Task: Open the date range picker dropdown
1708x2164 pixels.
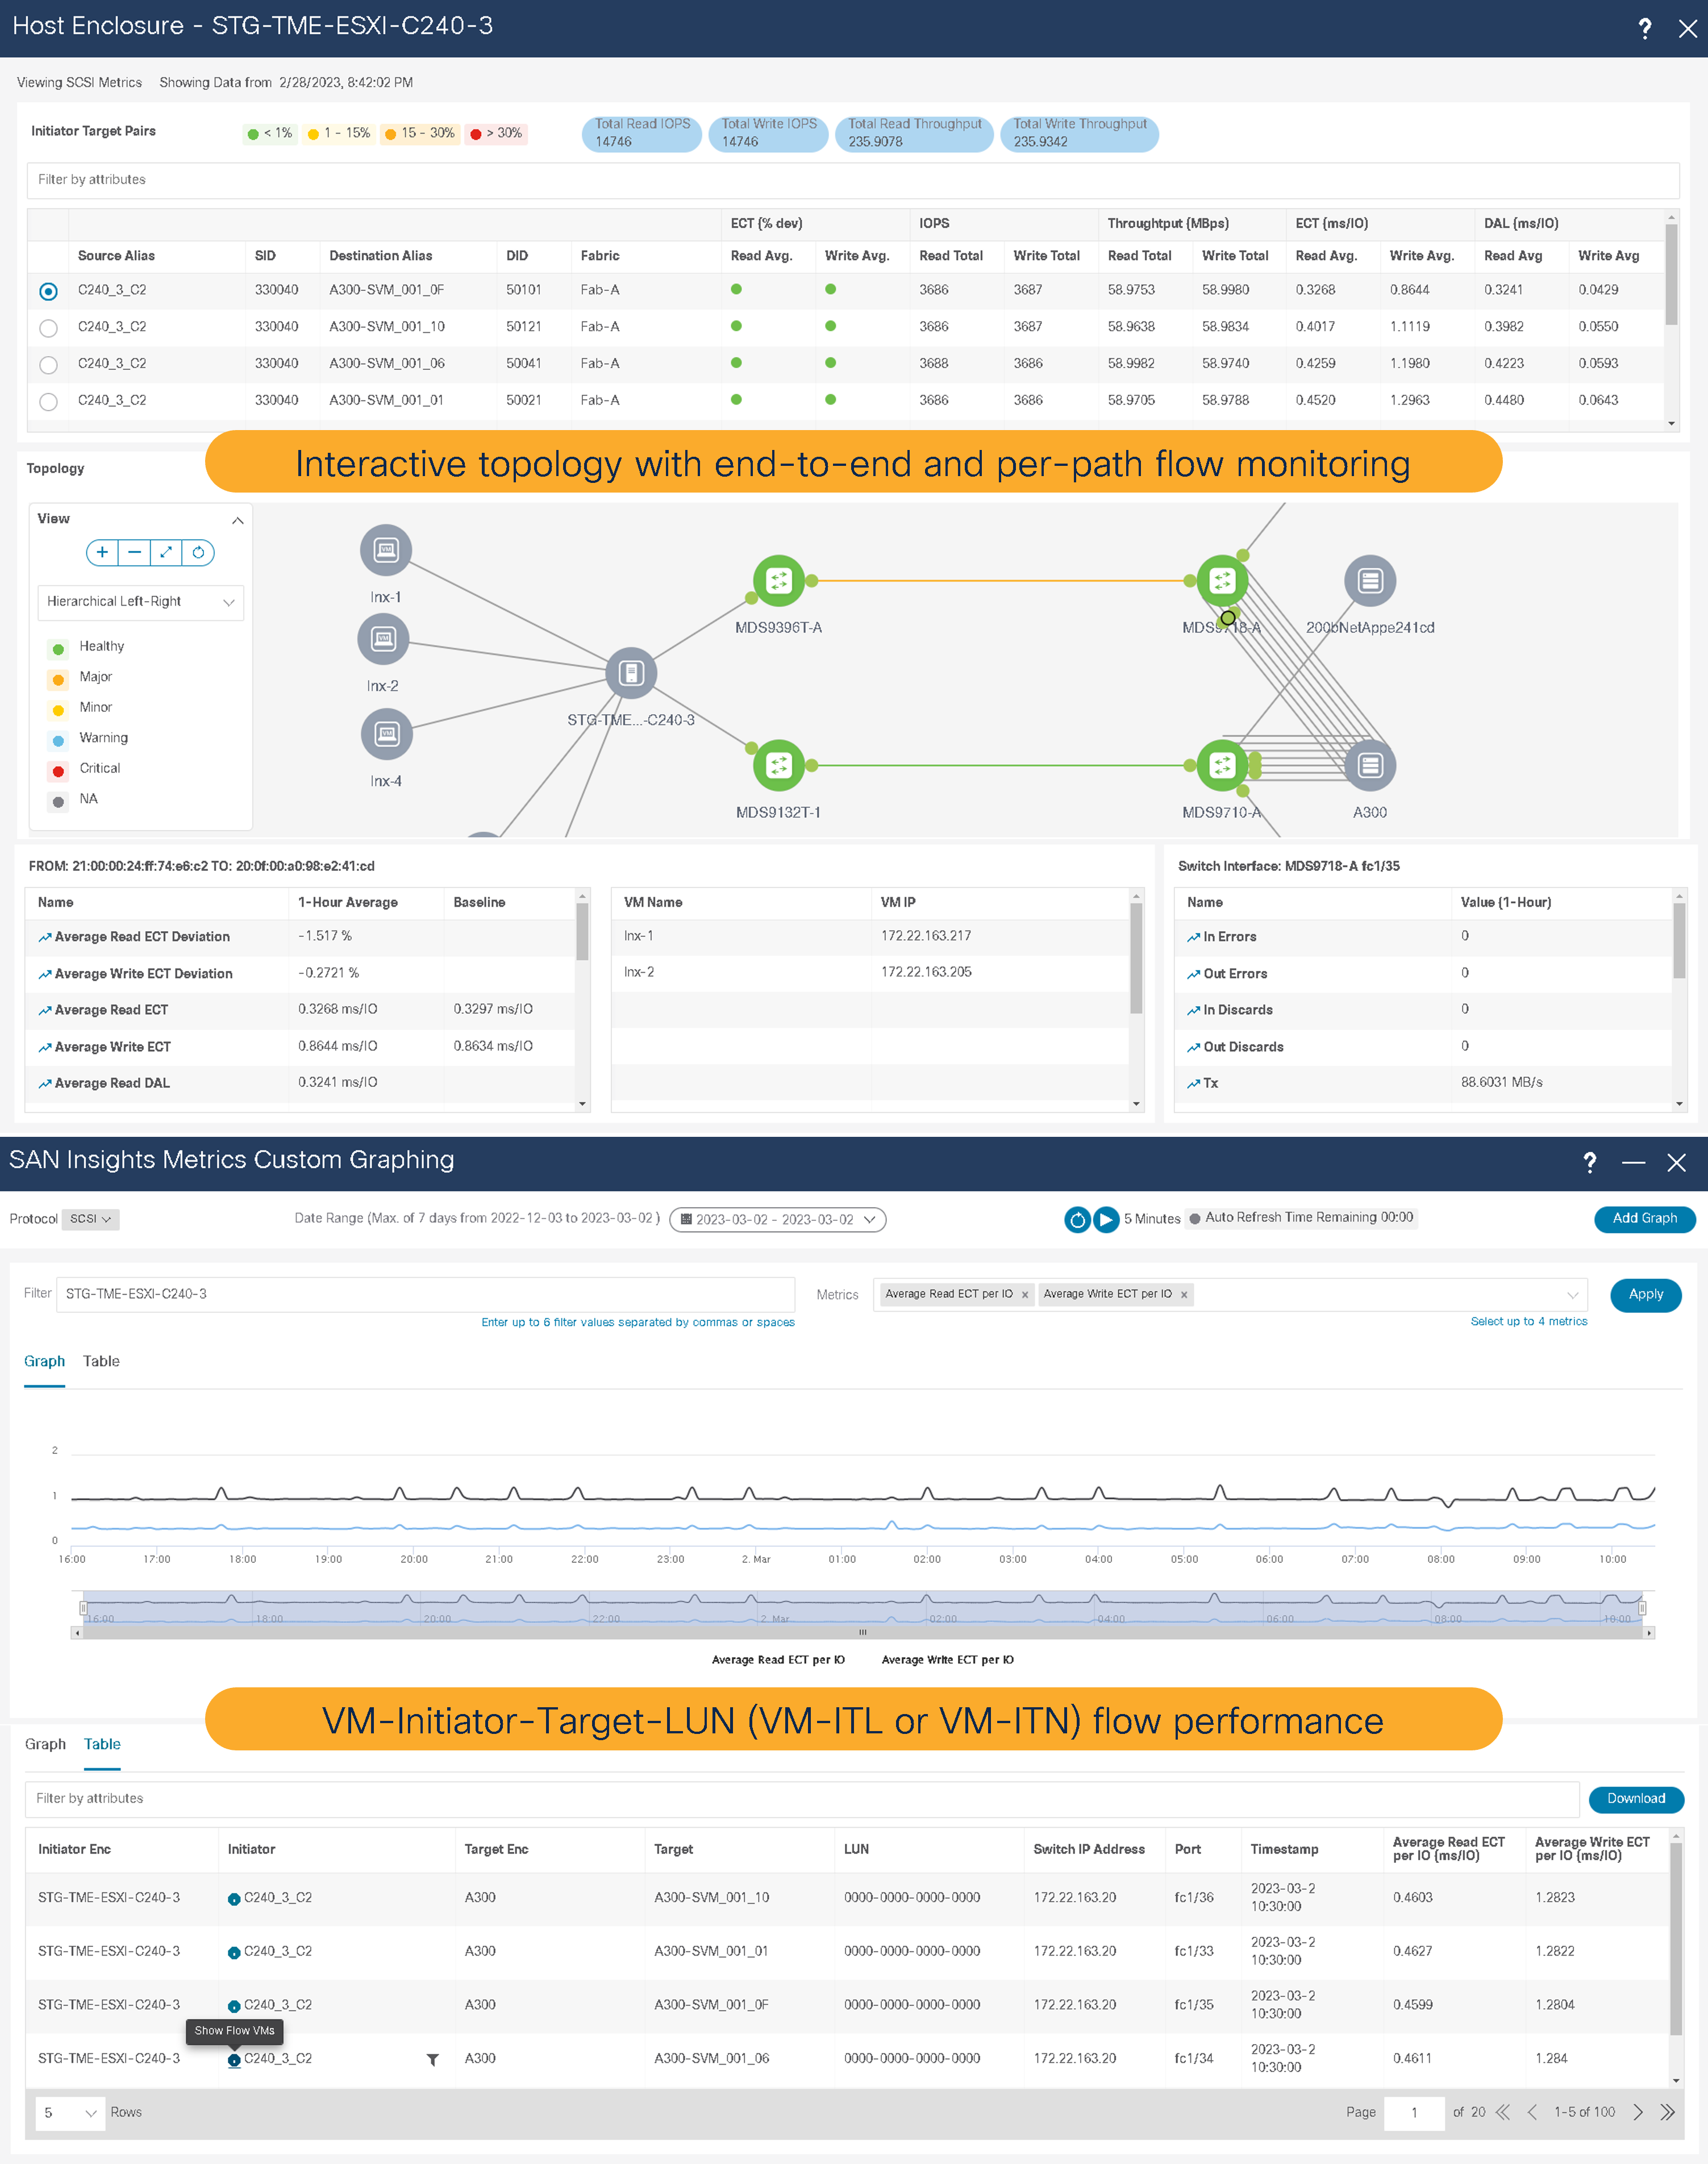Action: point(777,1219)
